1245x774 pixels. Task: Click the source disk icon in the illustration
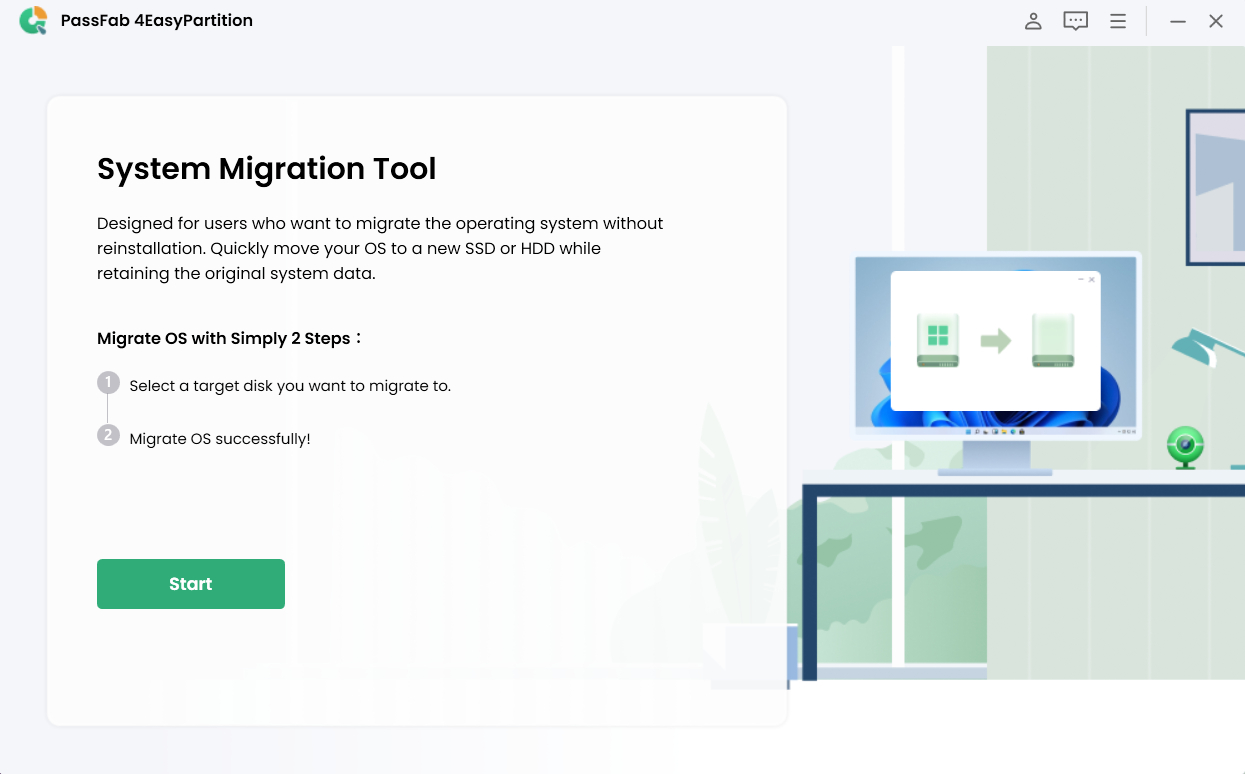click(937, 341)
